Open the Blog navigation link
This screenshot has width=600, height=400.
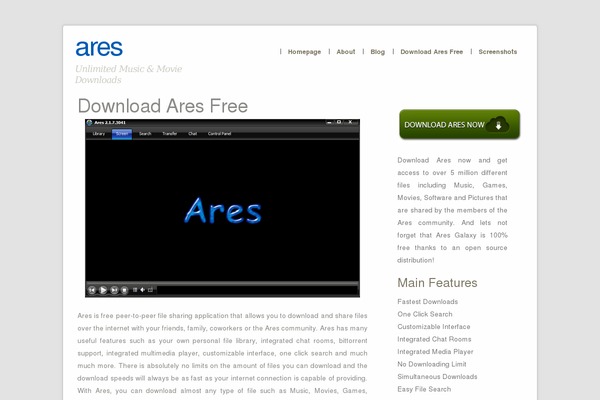click(378, 52)
